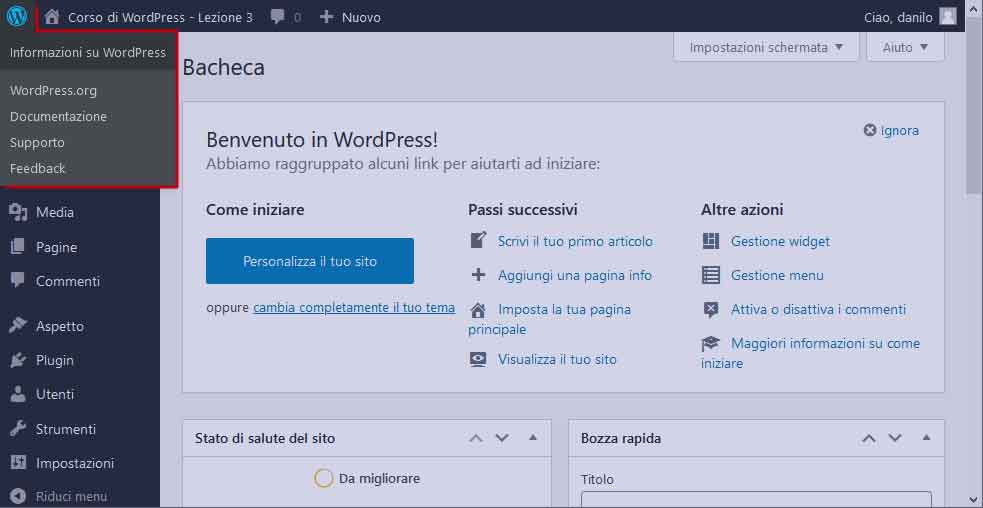The image size is (983, 508).
Task: Click the dismiss X icon beside Ignora
Action: [x=870, y=130]
